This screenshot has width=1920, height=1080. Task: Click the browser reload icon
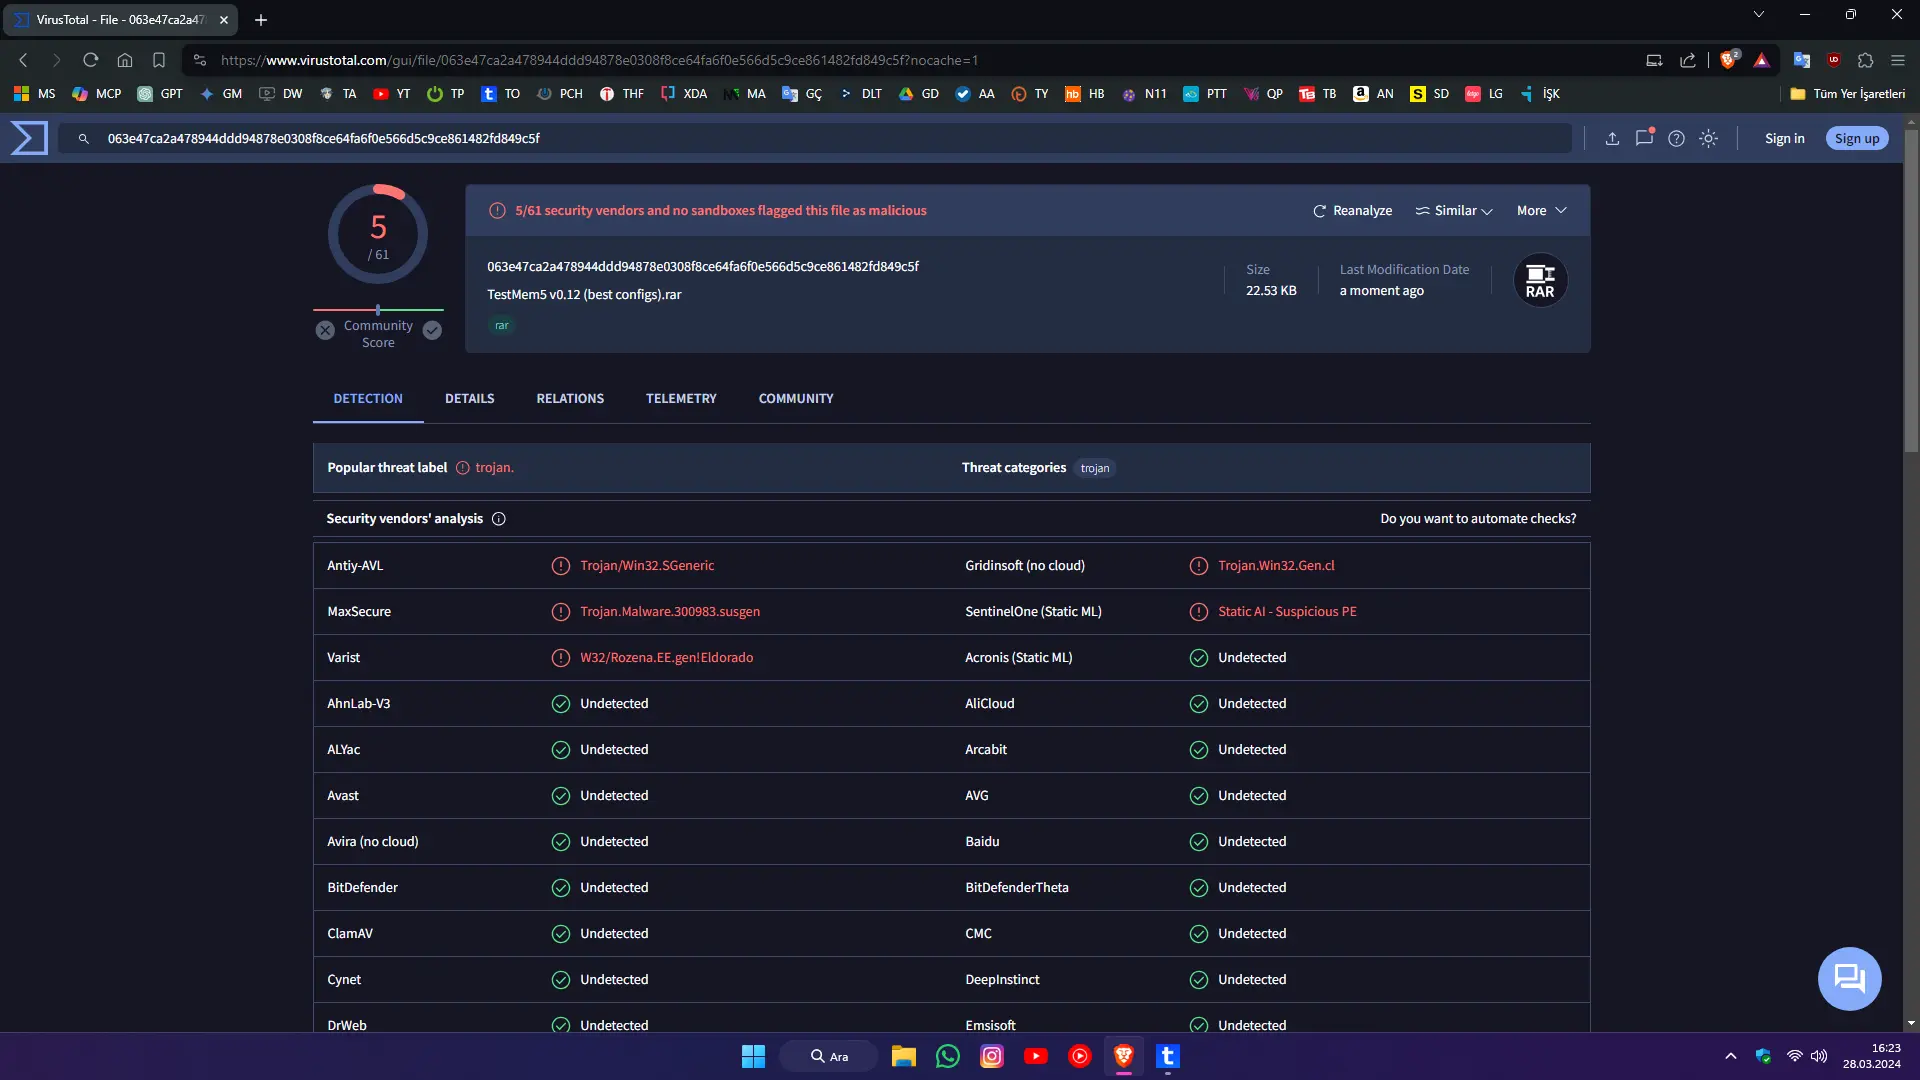[x=91, y=60]
